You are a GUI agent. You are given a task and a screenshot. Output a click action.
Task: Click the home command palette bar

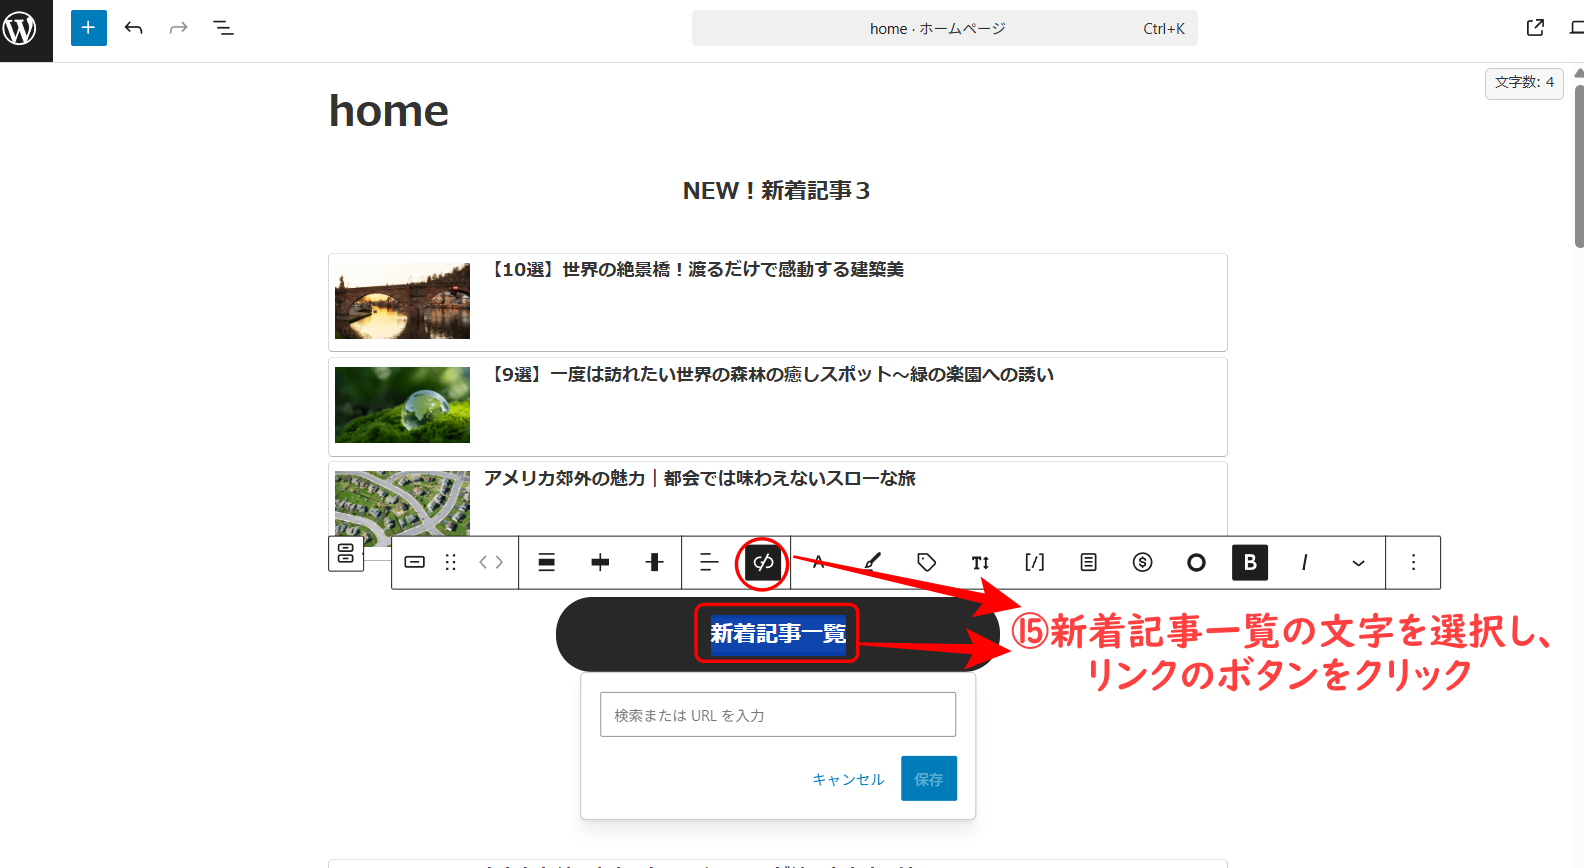(x=943, y=28)
